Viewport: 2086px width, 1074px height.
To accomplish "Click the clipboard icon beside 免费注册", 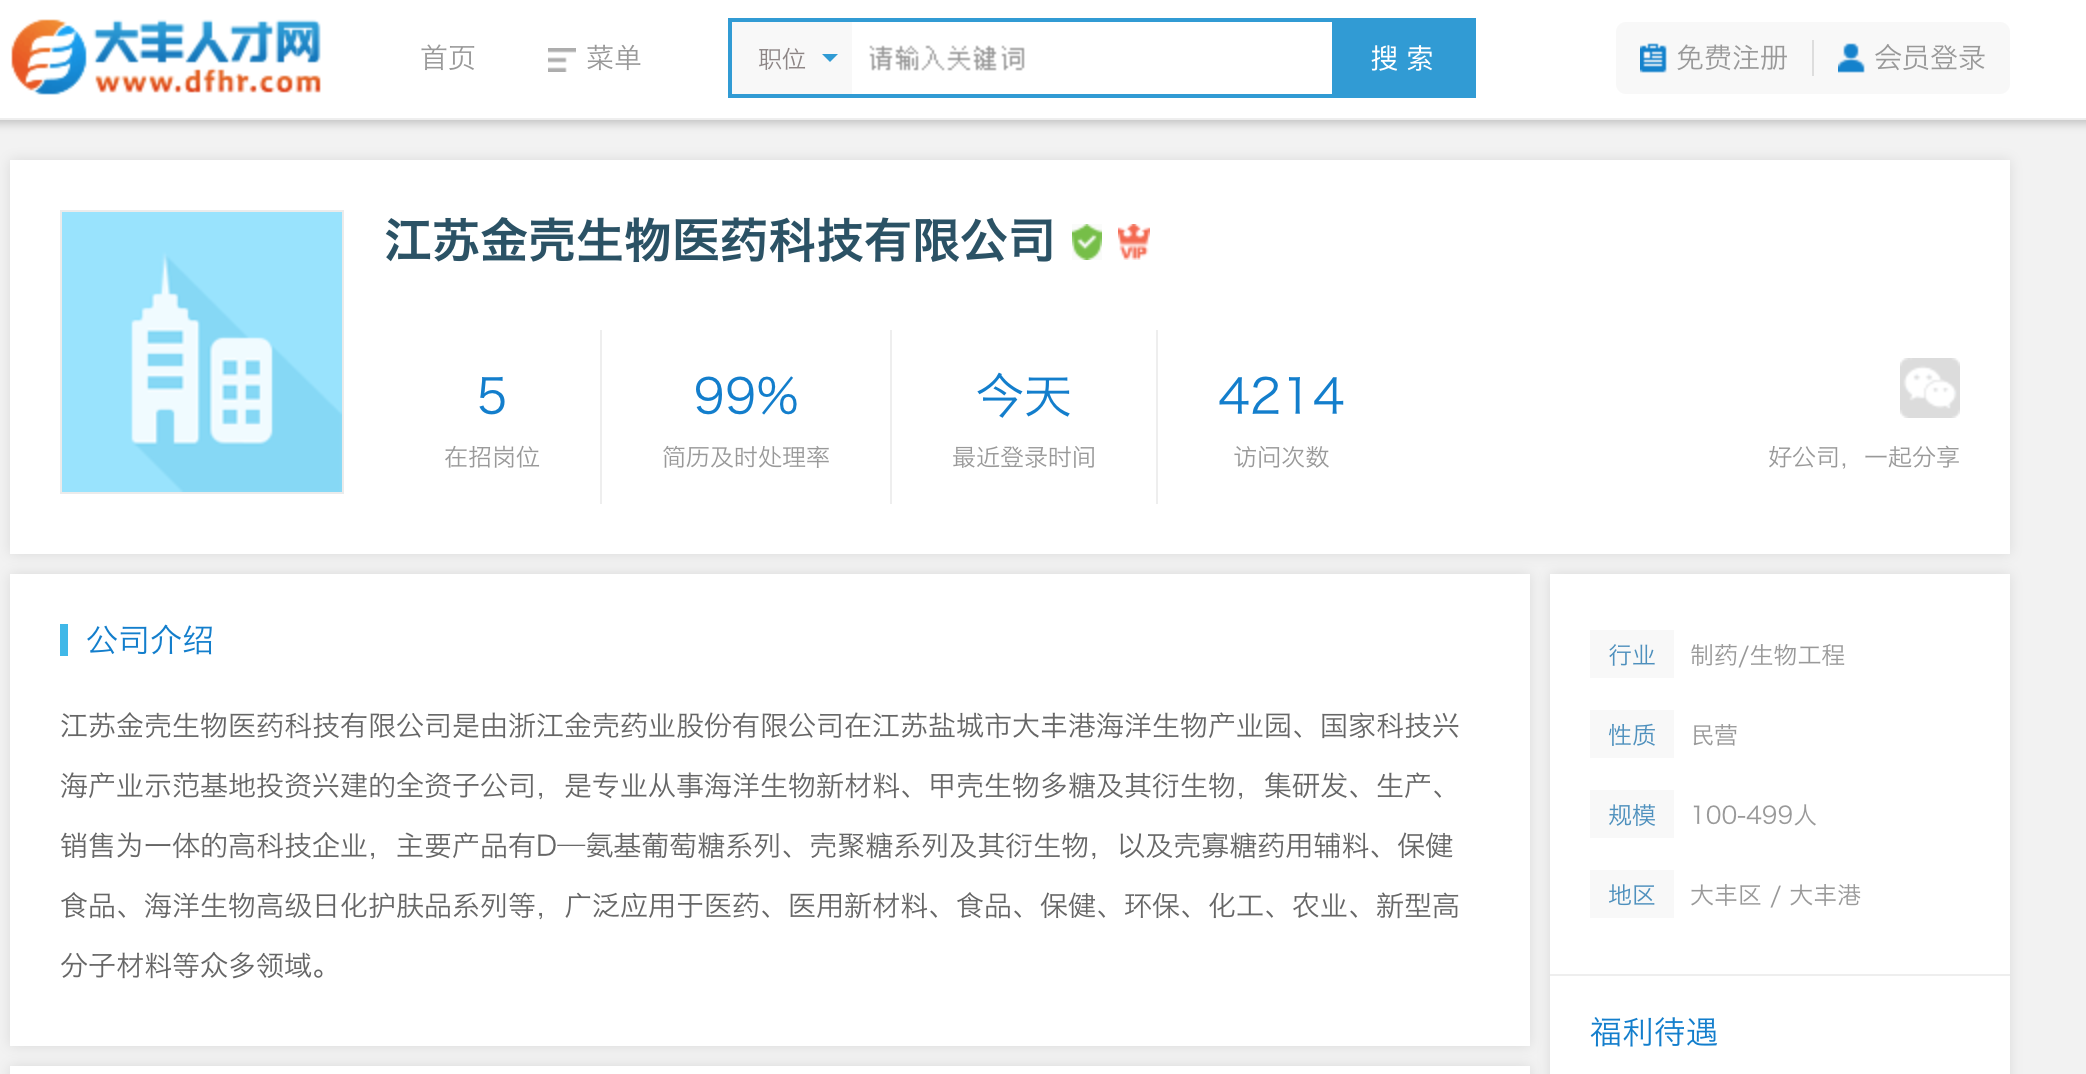I will pyautogui.click(x=1652, y=58).
